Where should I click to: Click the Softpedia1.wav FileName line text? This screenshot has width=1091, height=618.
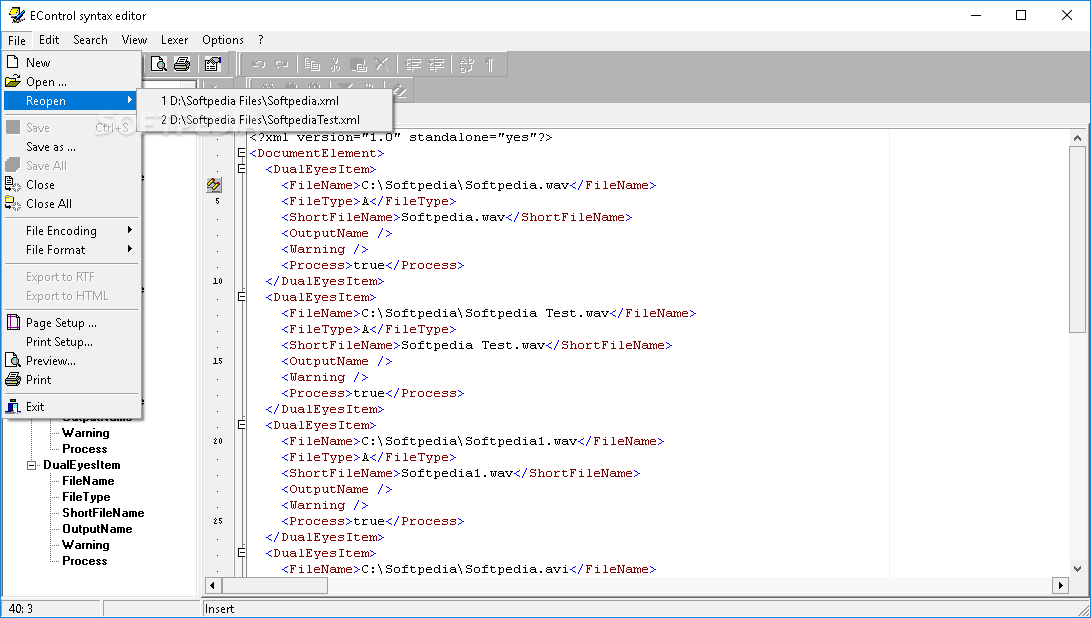[472, 441]
